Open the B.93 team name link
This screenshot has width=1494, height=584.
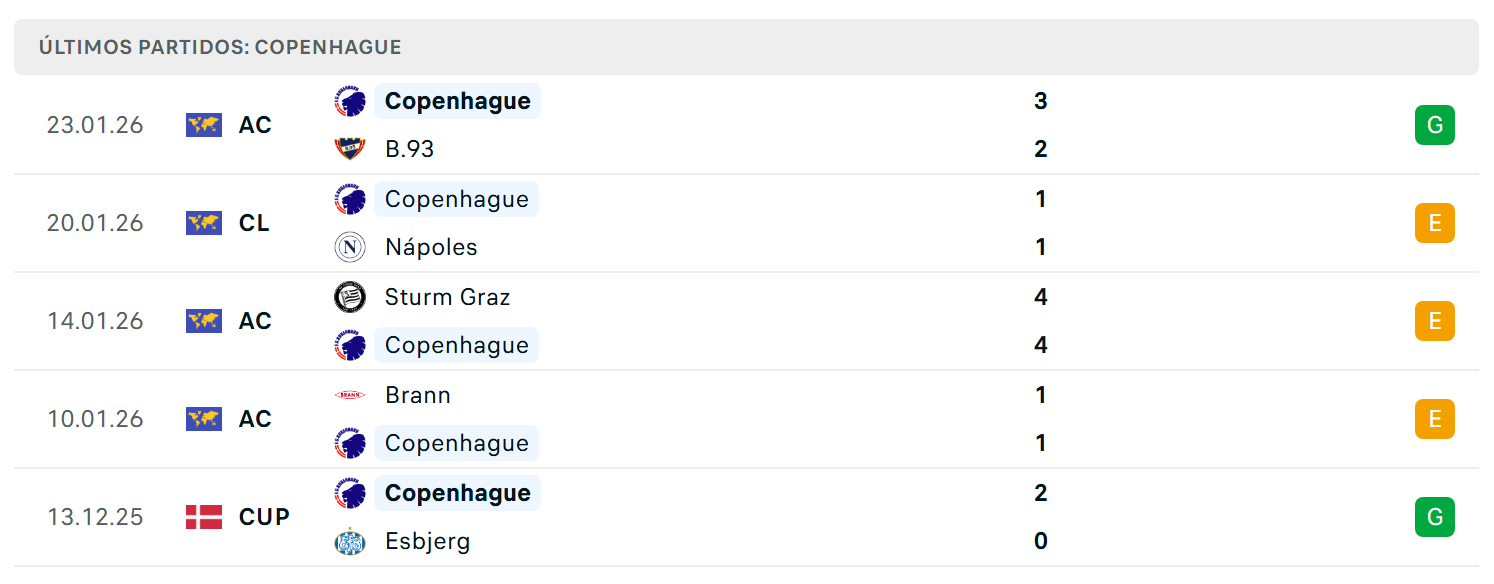(x=410, y=149)
